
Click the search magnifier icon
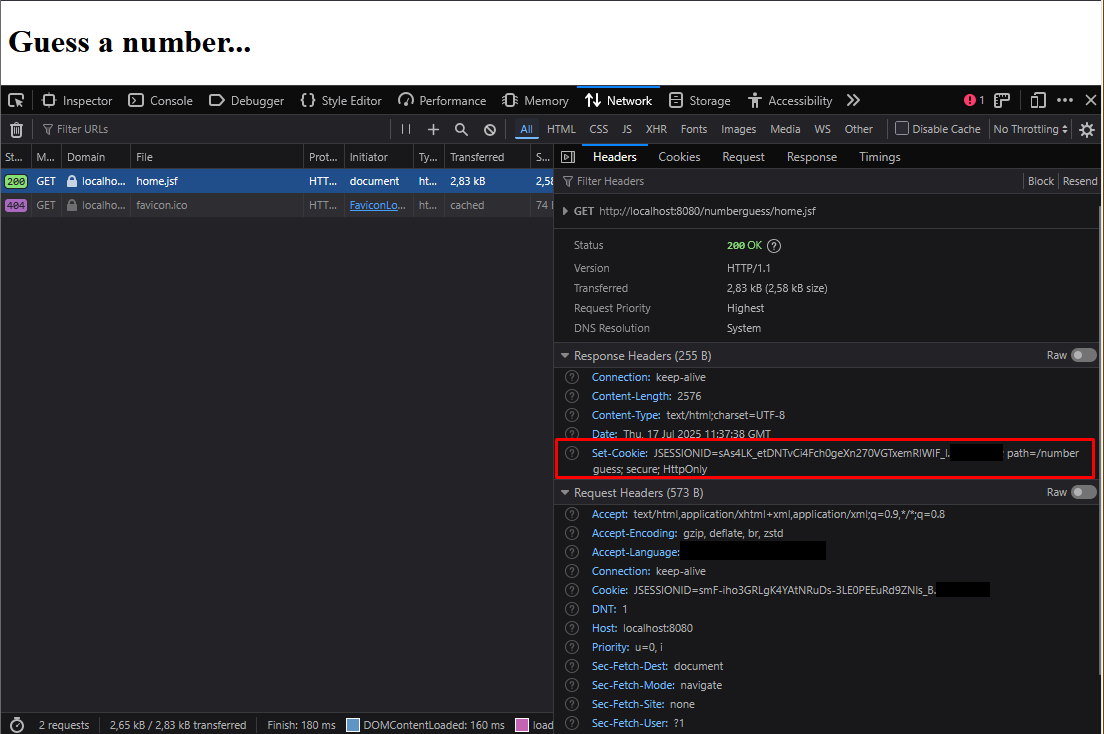click(461, 129)
